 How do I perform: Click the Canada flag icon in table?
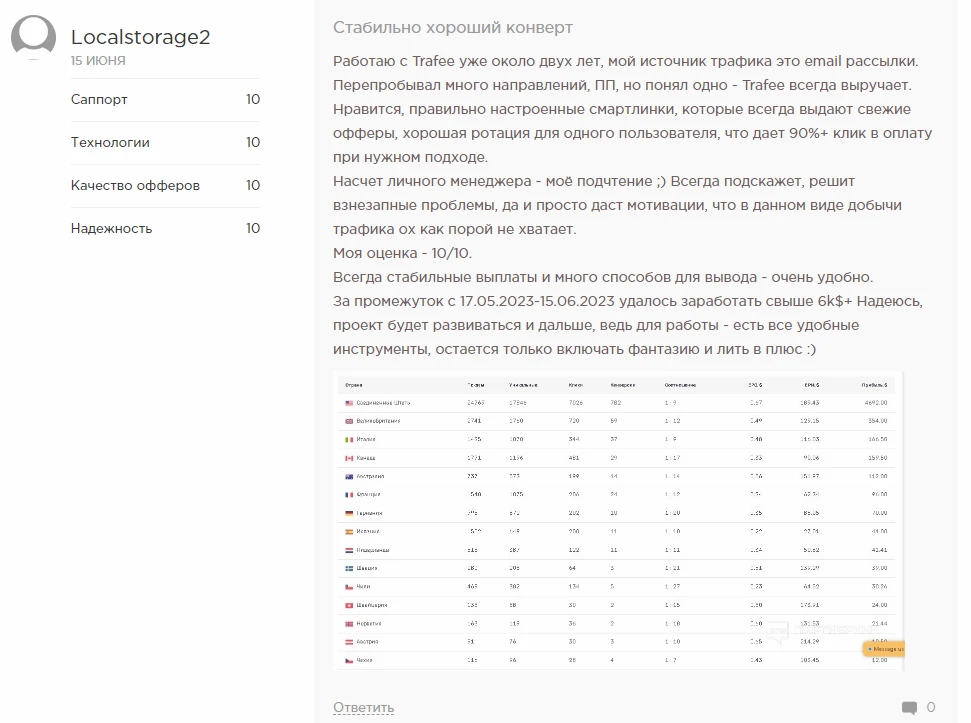[349, 458]
